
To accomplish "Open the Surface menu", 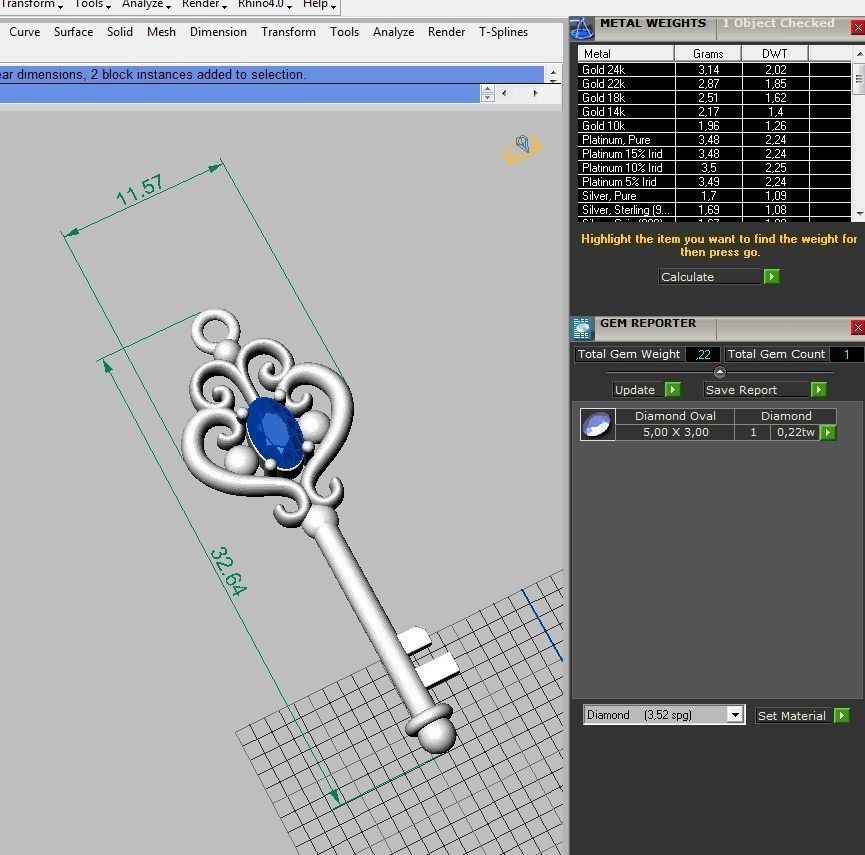I will pyautogui.click(x=73, y=32).
